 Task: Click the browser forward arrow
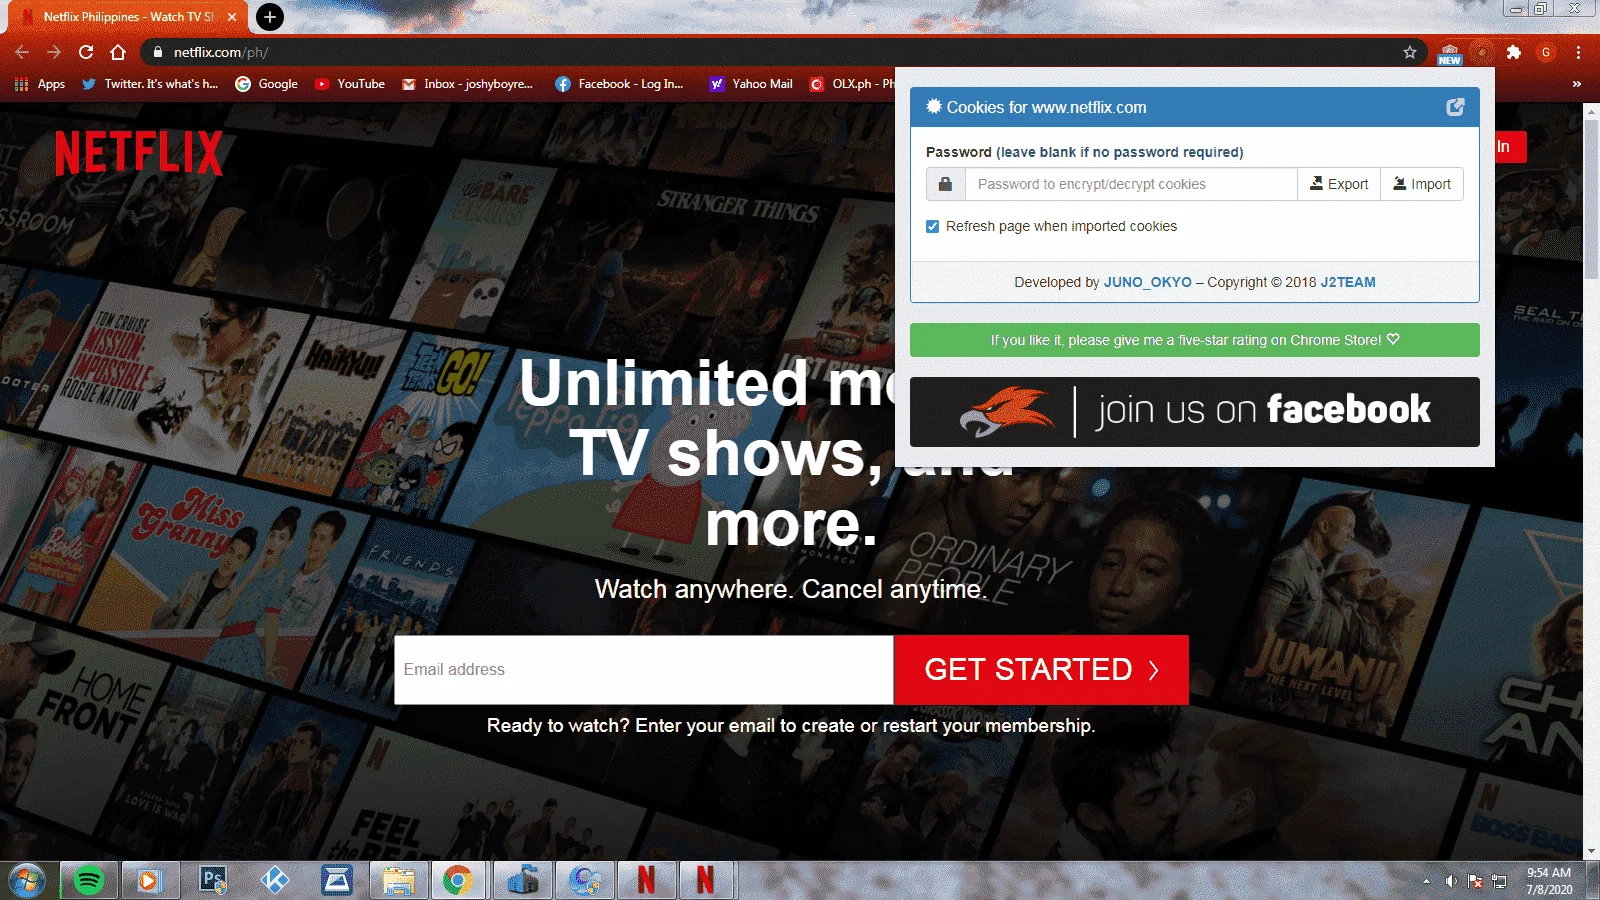[x=54, y=52]
